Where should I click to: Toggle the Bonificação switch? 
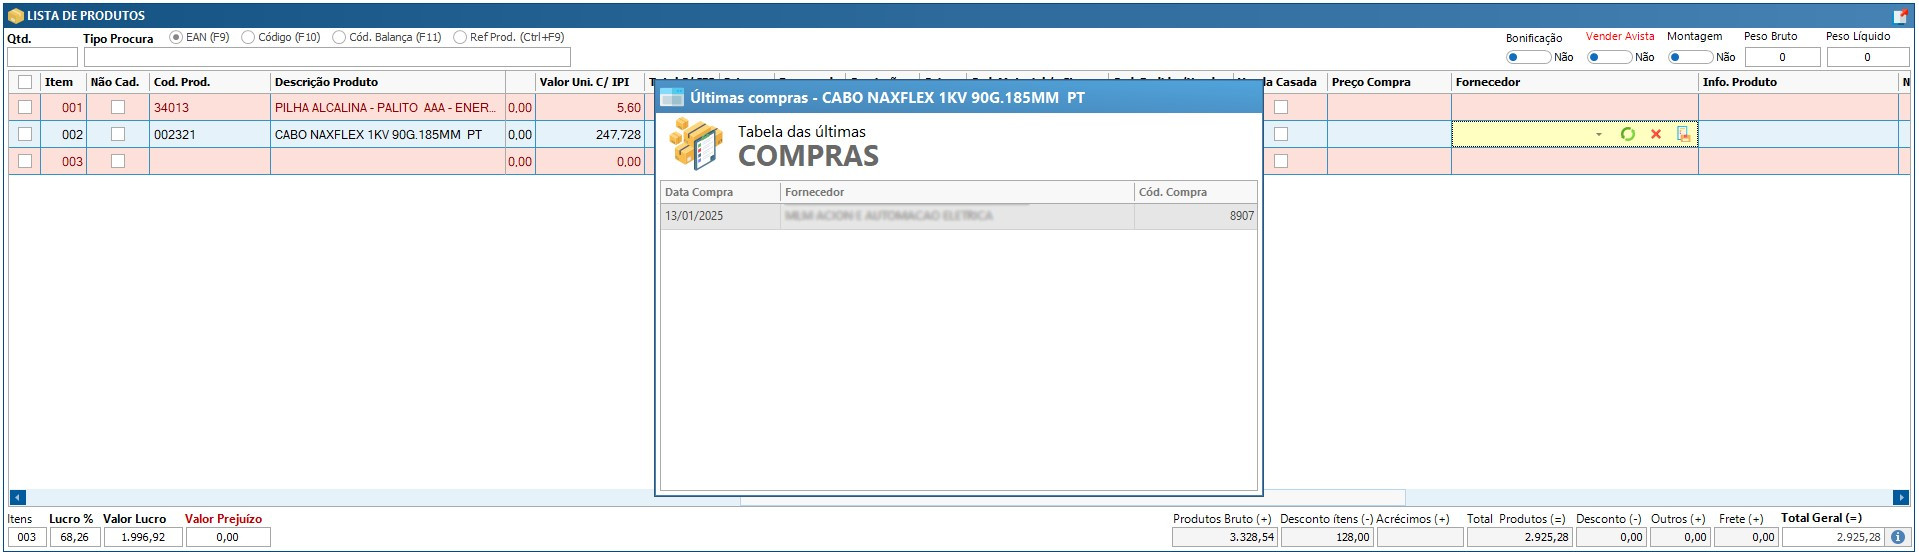1528,57
